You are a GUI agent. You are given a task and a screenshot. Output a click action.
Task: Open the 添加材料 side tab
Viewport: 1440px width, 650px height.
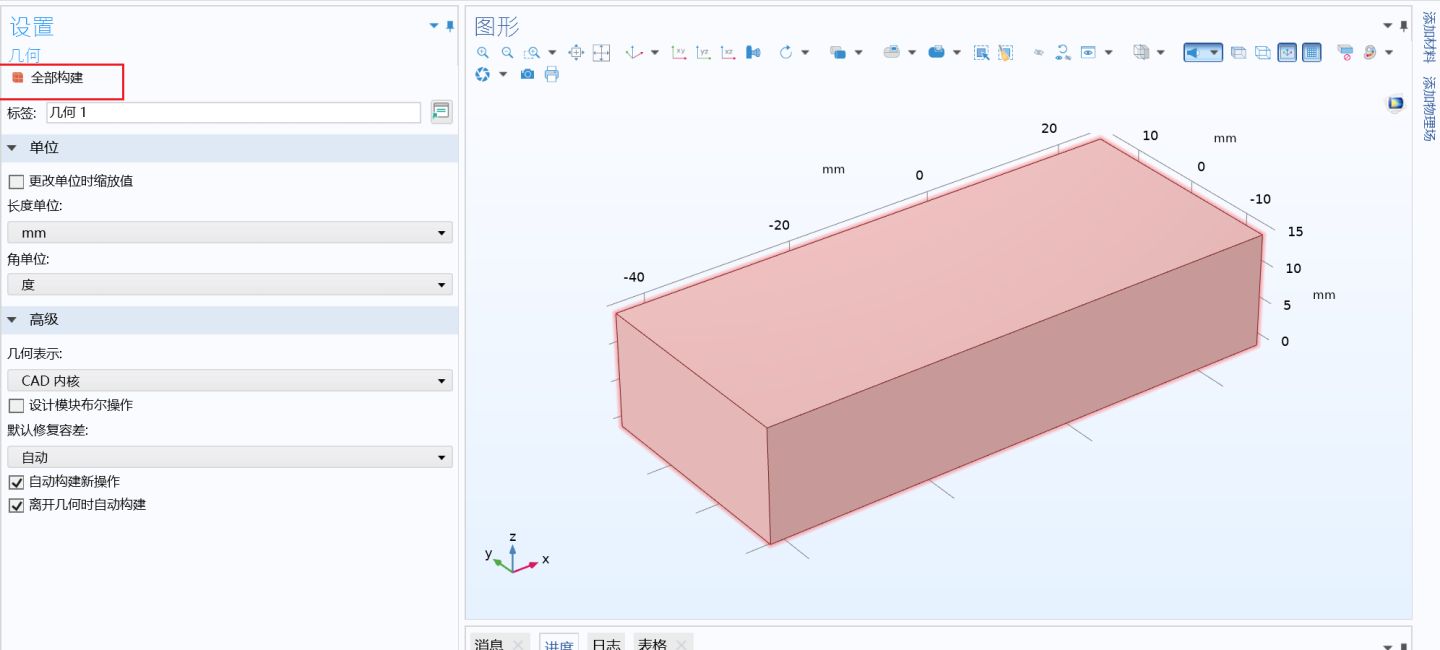1427,37
